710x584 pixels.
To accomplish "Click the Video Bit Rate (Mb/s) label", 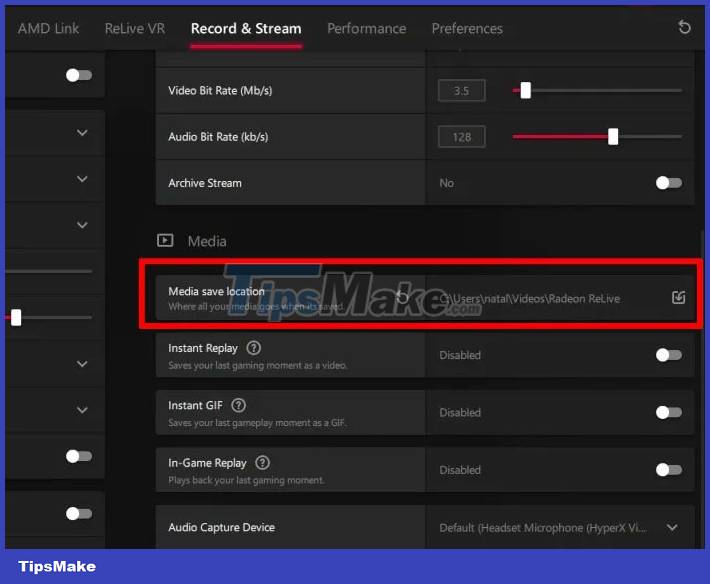I will coord(220,91).
